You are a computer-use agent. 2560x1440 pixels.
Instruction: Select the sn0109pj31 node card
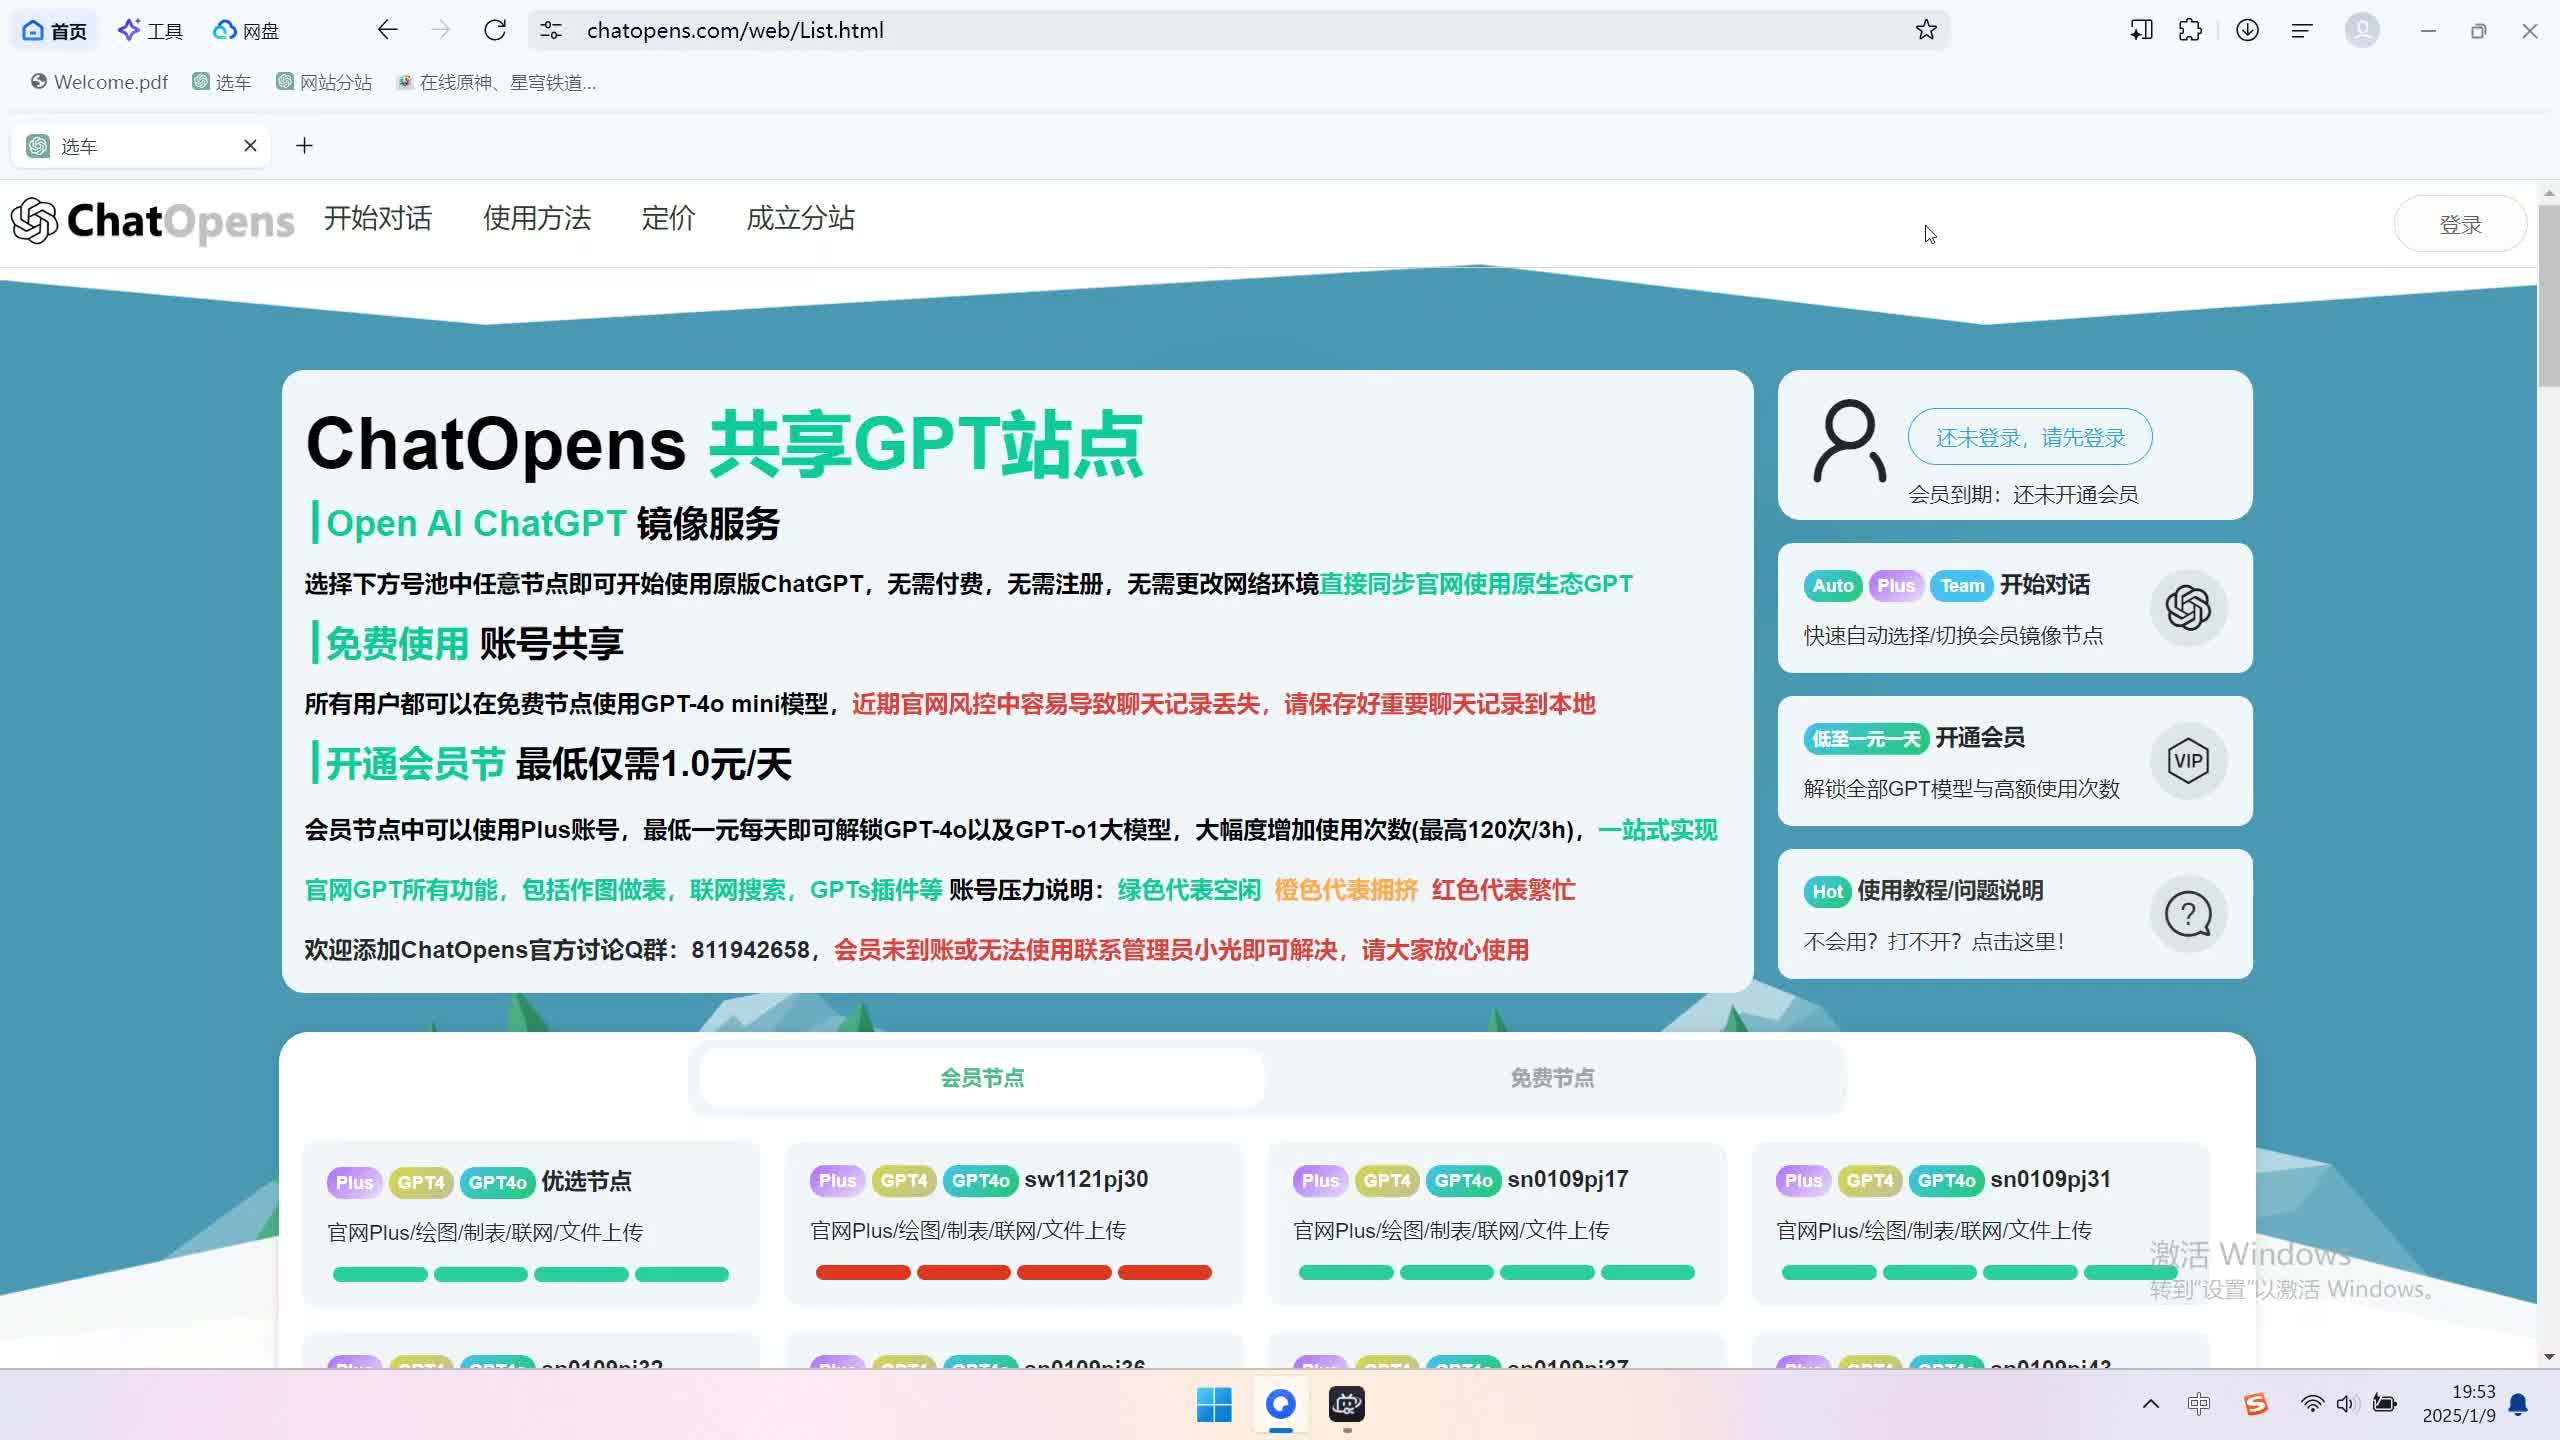[1980, 1224]
